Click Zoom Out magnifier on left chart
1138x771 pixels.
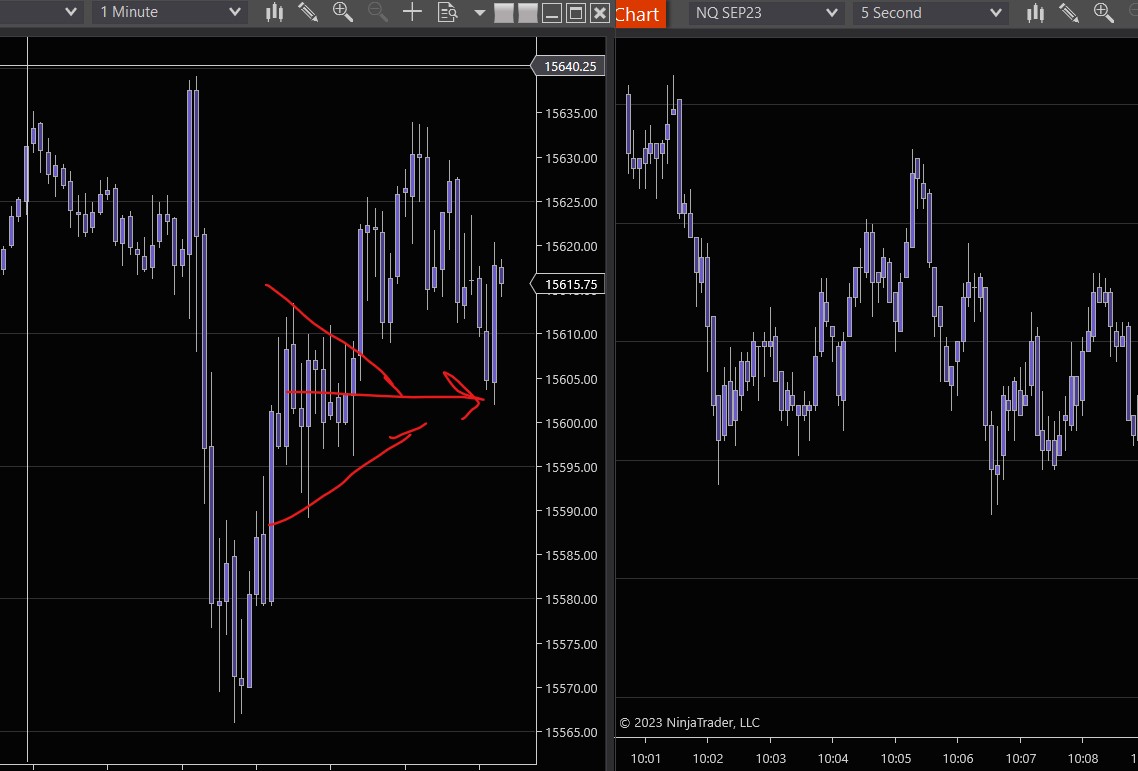click(377, 12)
